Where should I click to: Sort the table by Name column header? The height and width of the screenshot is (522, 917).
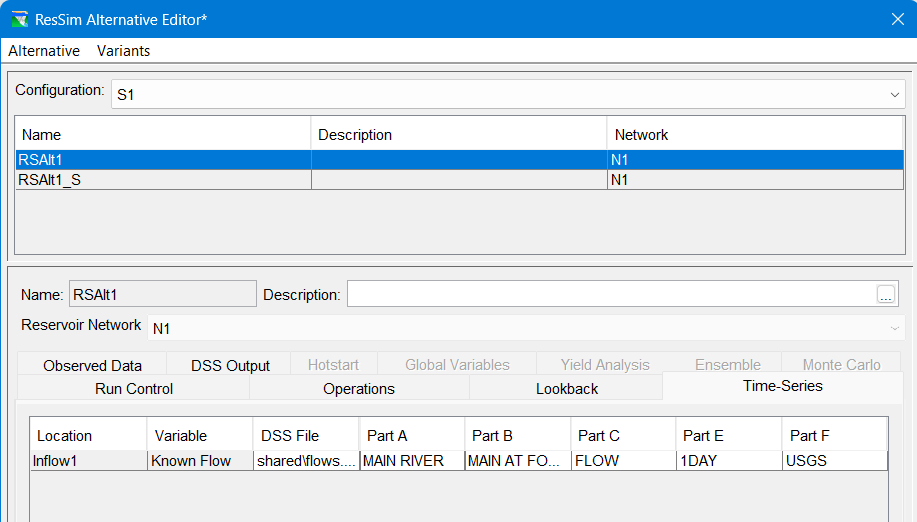(x=163, y=134)
